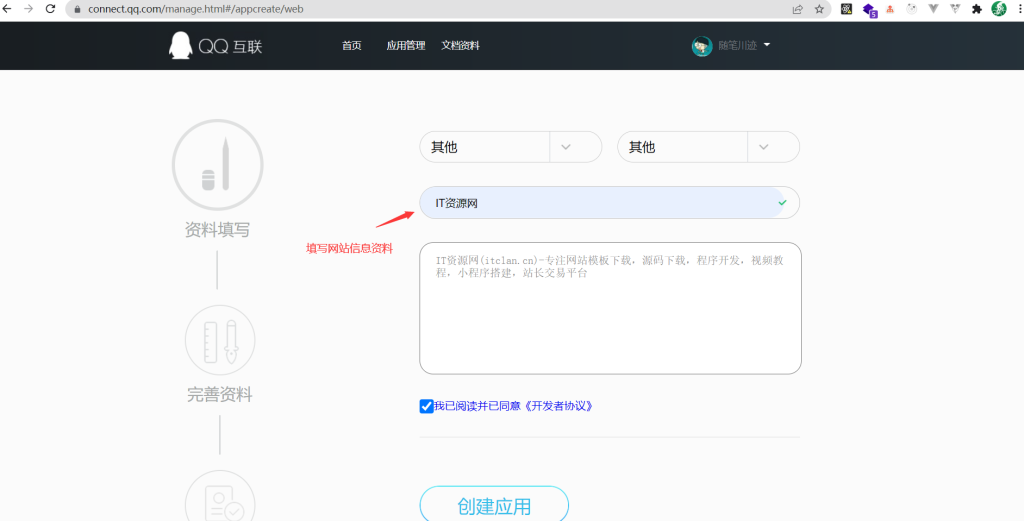Click the site description text area
The height and width of the screenshot is (521, 1024).
click(x=610, y=308)
